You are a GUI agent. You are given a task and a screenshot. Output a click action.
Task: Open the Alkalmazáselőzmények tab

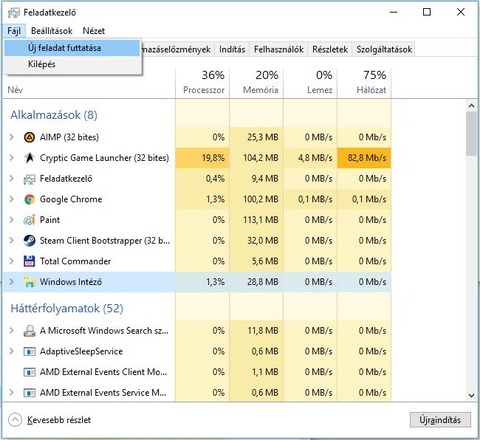178,50
